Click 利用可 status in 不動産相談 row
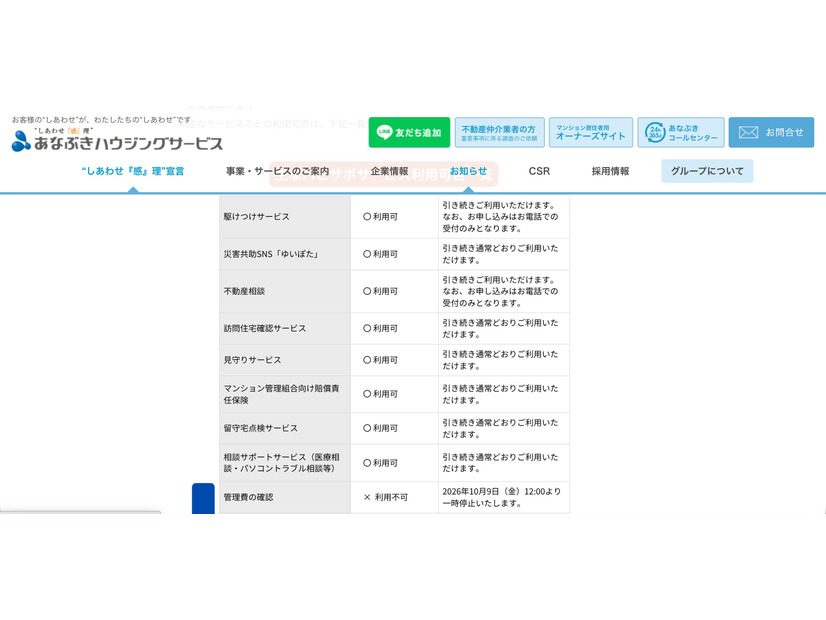826x620 pixels. click(x=394, y=291)
